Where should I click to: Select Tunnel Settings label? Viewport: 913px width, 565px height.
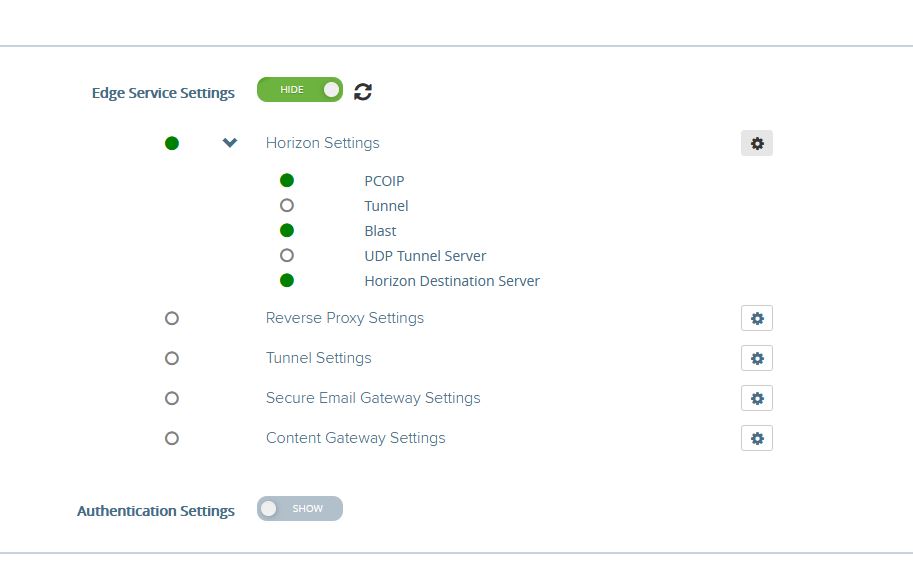tap(319, 358)
